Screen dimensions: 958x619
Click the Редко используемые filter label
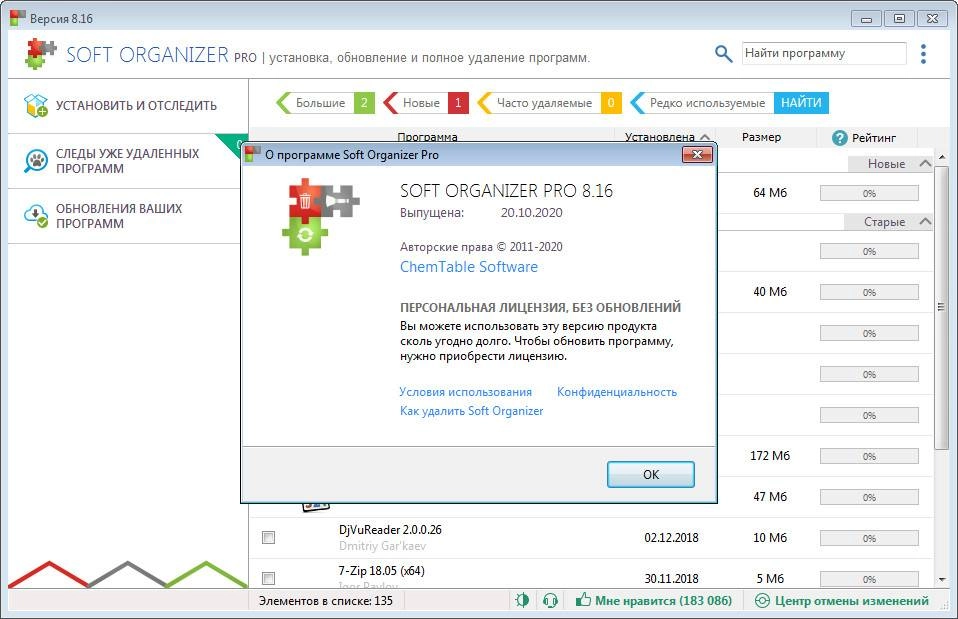click(707, 103)
